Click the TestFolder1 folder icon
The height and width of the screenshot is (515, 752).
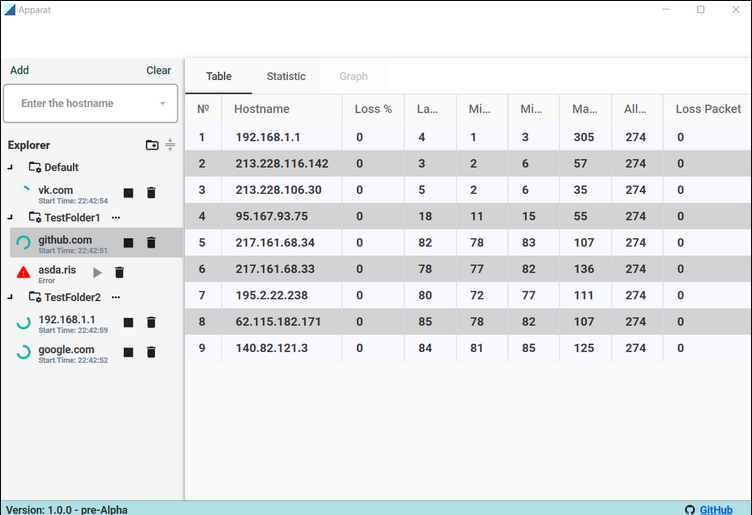tap(35, 217)
